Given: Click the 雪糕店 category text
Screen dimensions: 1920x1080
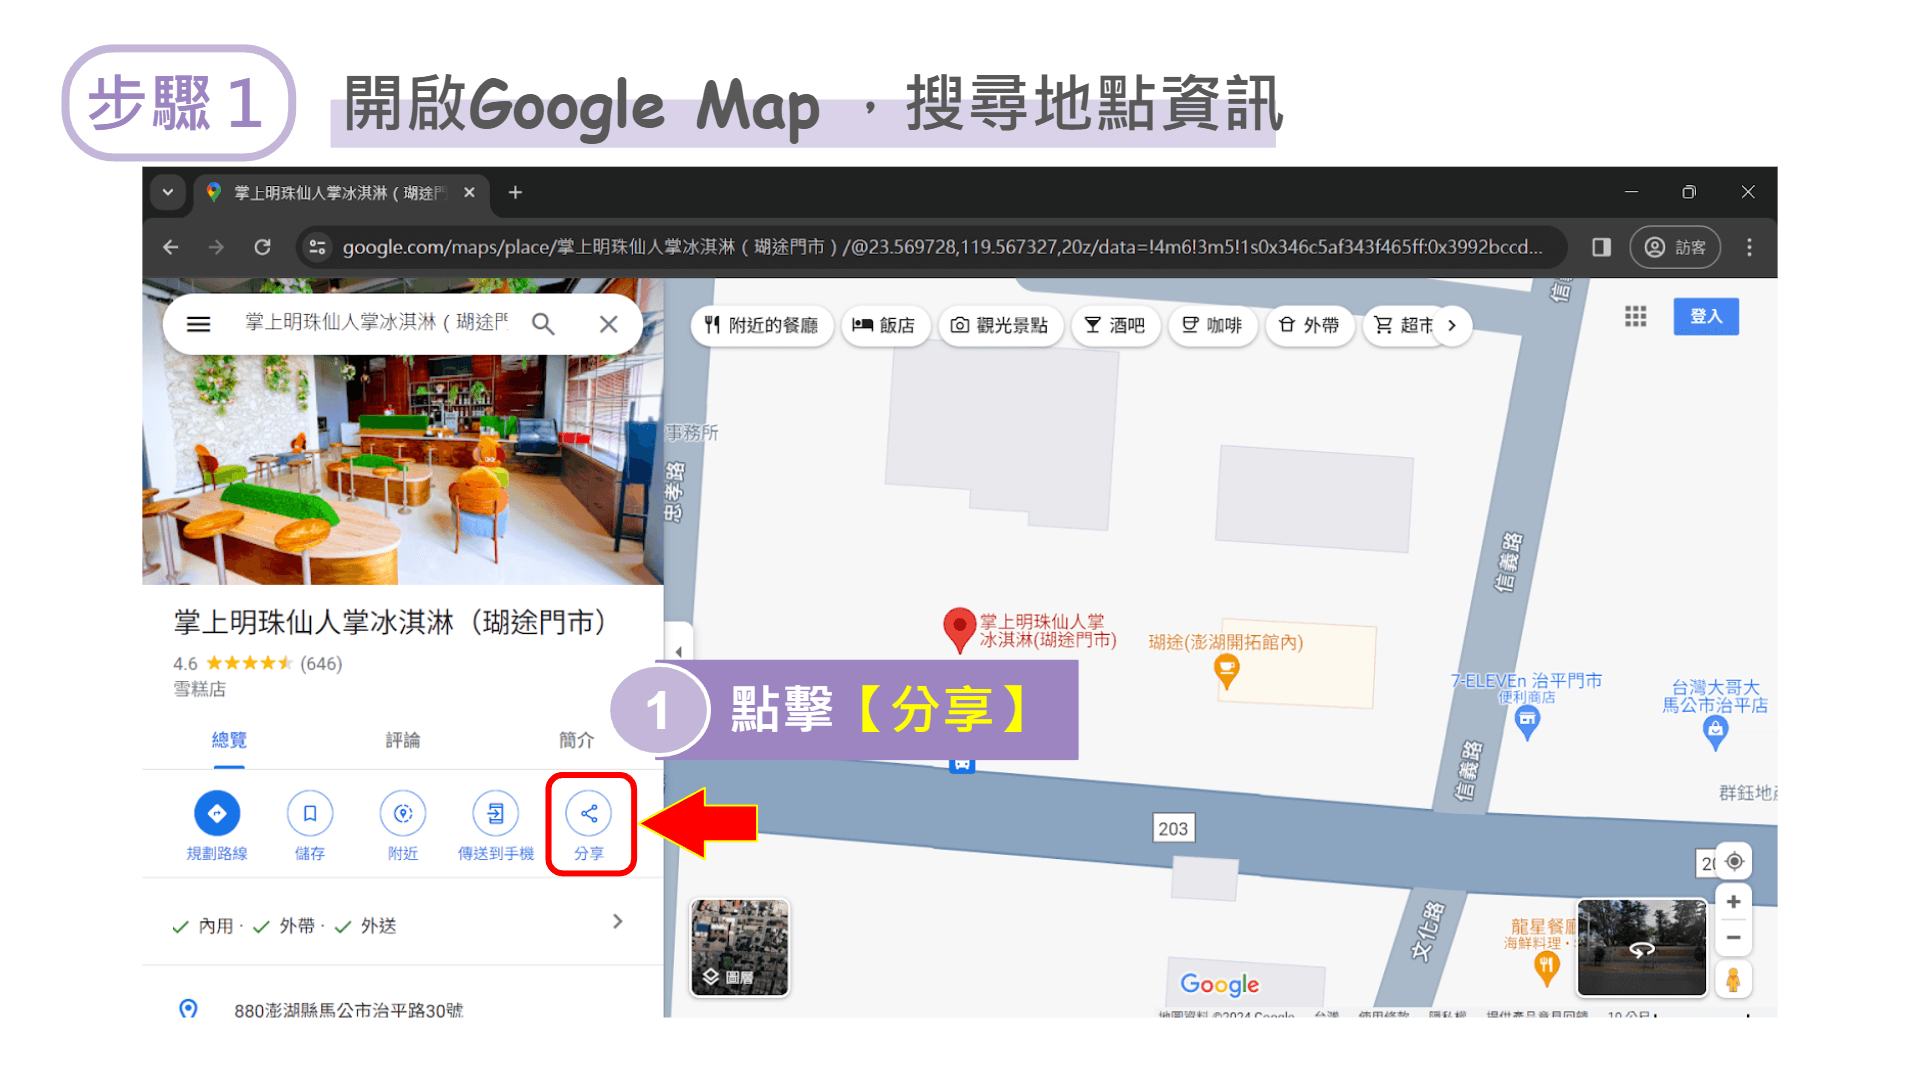Looking at the screenshot, I should (x=199, y=689).
